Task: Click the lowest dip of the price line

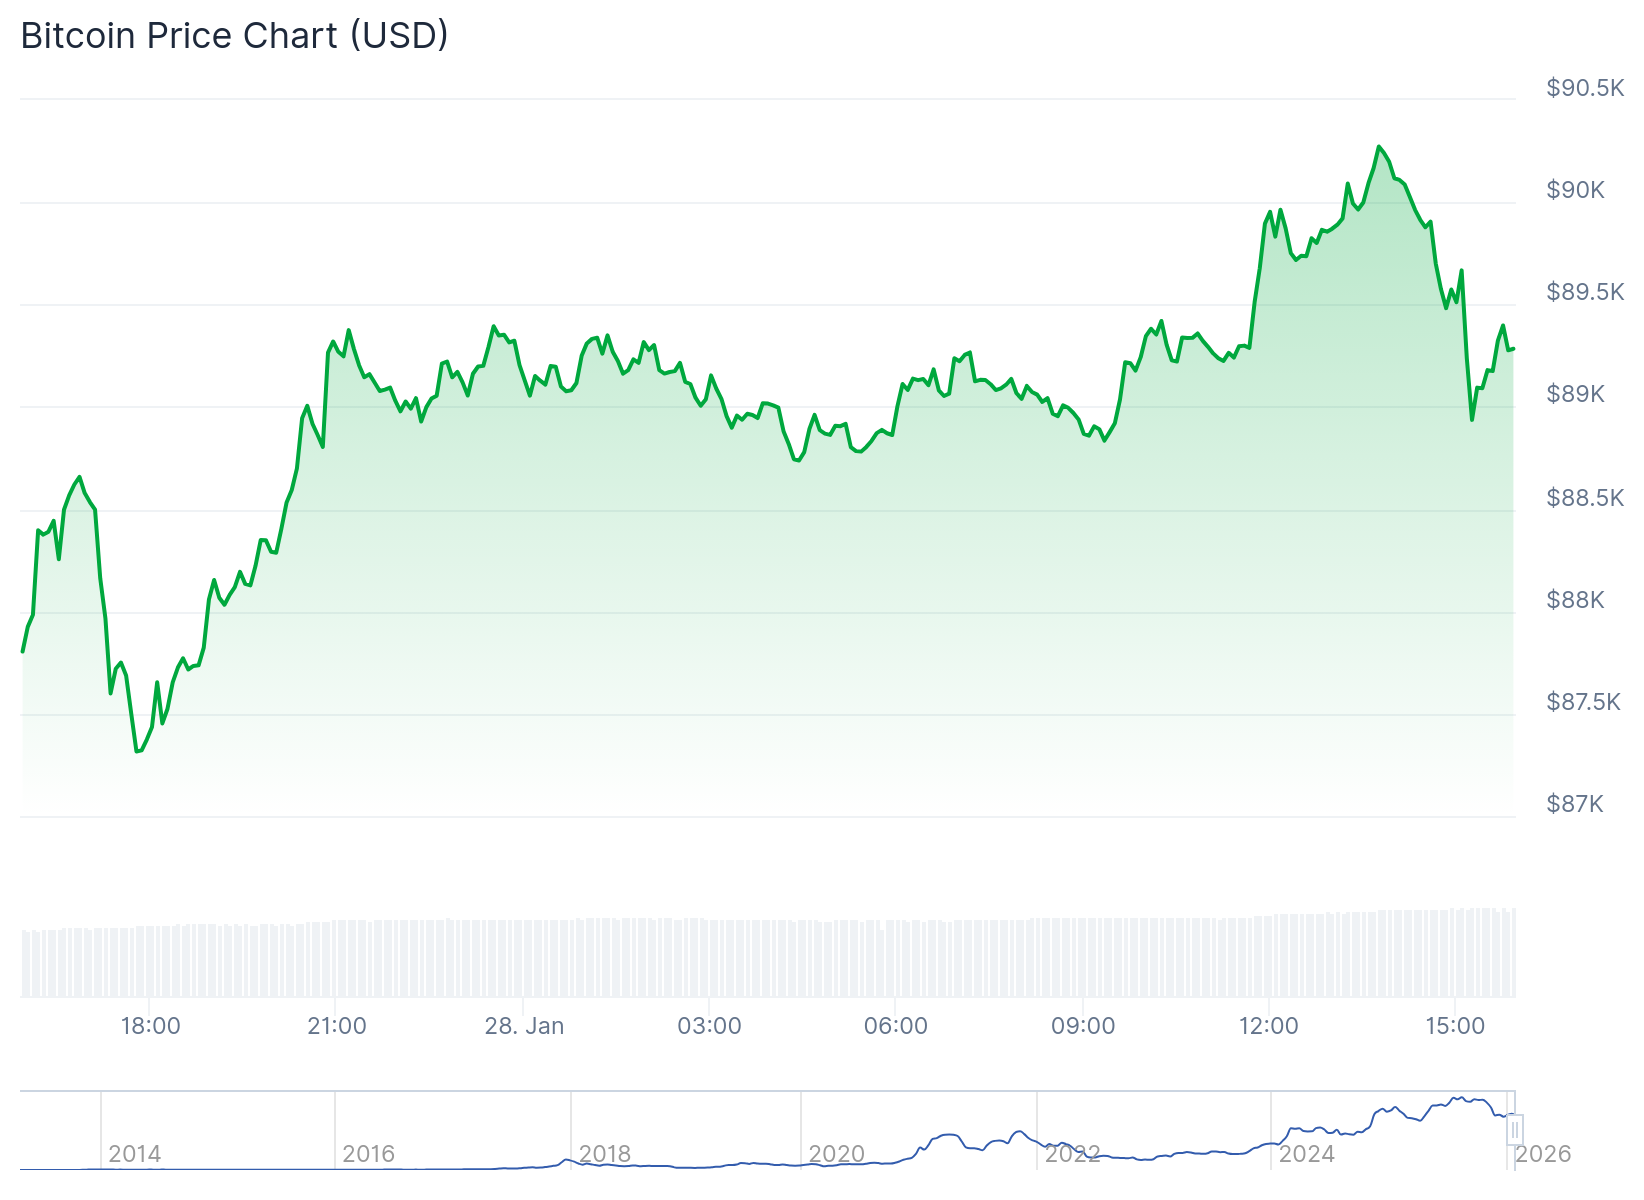Action: 136,751
